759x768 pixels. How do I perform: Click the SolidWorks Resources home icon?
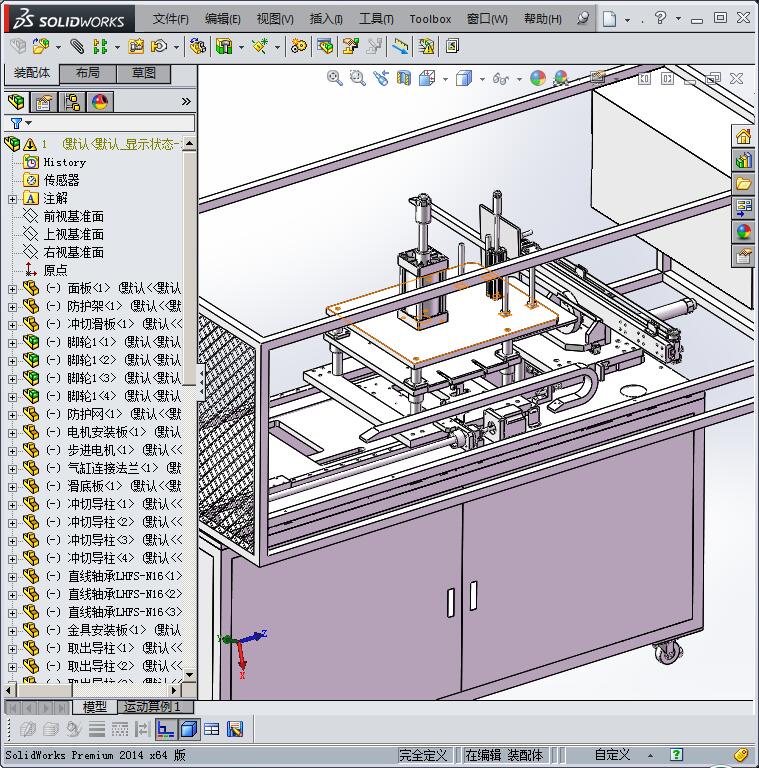(x=743, y=136)
